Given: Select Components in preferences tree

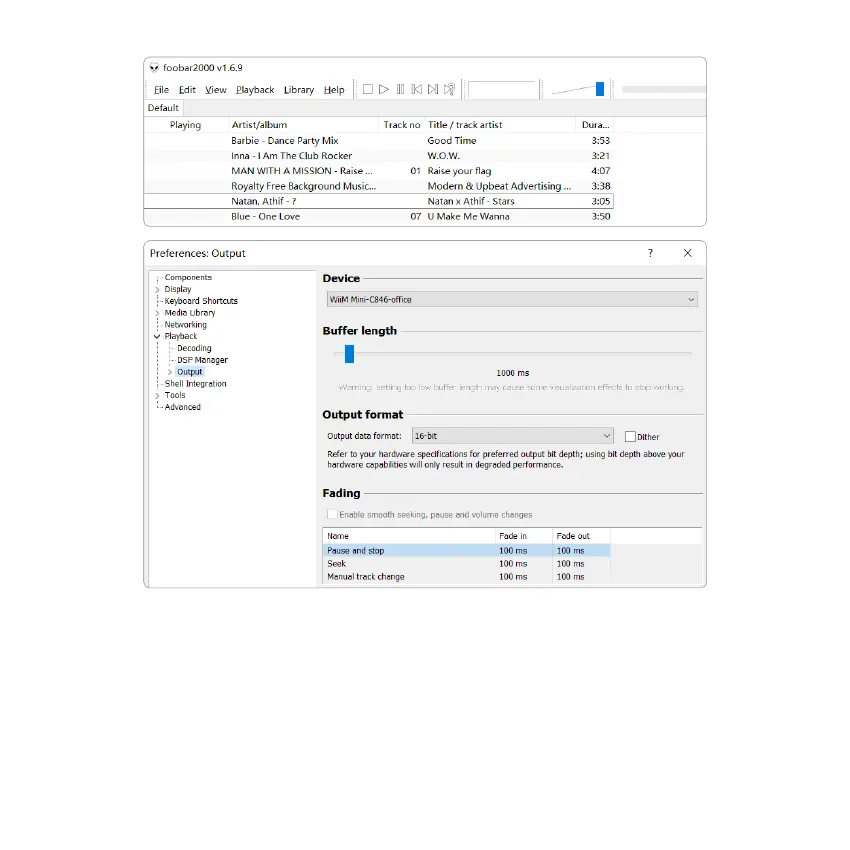Looking at the screenshot, I should [188, 278].
